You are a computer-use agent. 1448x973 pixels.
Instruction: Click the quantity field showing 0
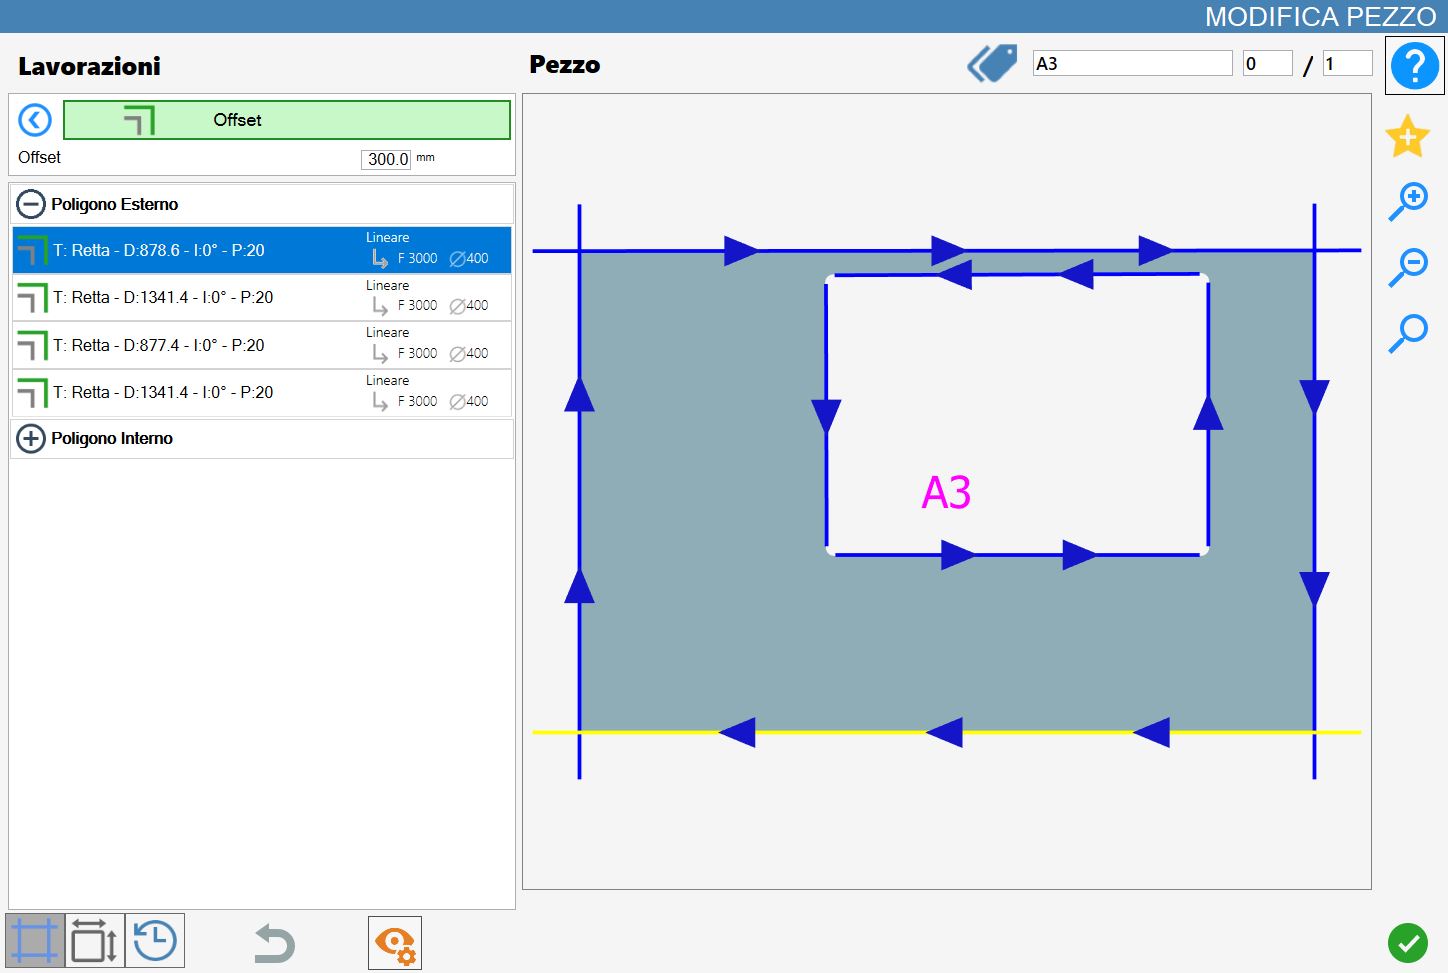pyautogui.click(x=1267, y=63)
